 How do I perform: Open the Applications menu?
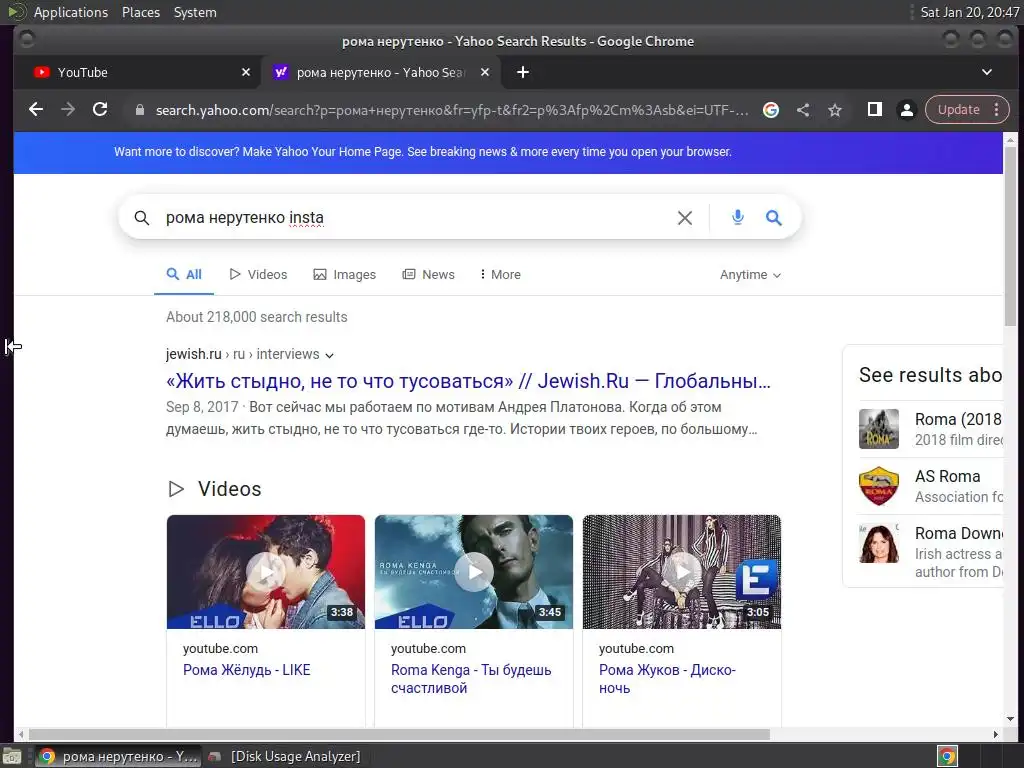coord(71,12)
